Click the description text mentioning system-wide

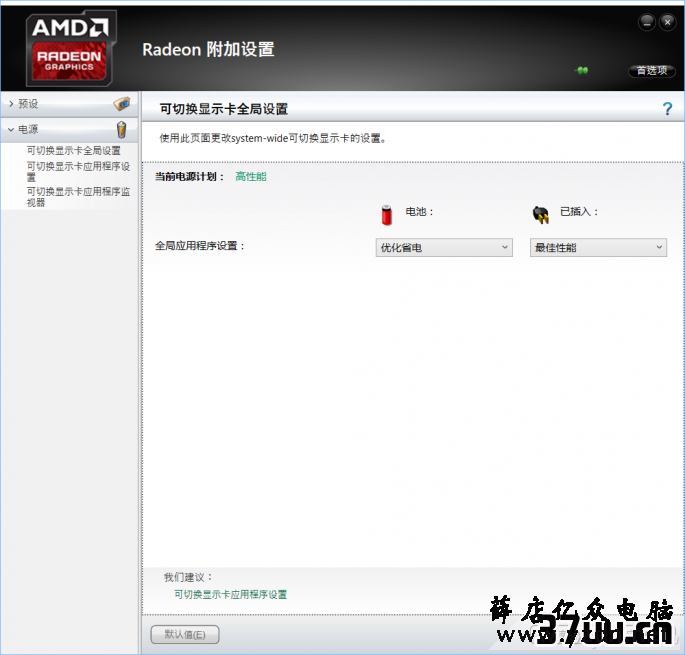click(x=273, y=139)
